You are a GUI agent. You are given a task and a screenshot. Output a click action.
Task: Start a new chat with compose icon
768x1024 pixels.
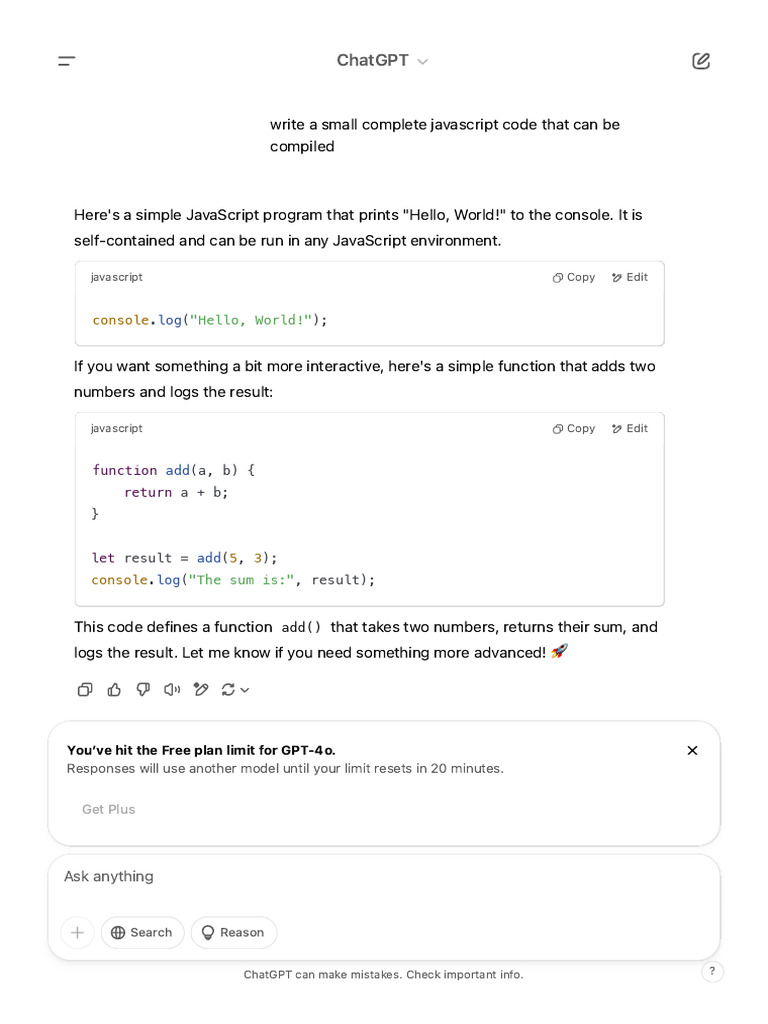[701, 61]
